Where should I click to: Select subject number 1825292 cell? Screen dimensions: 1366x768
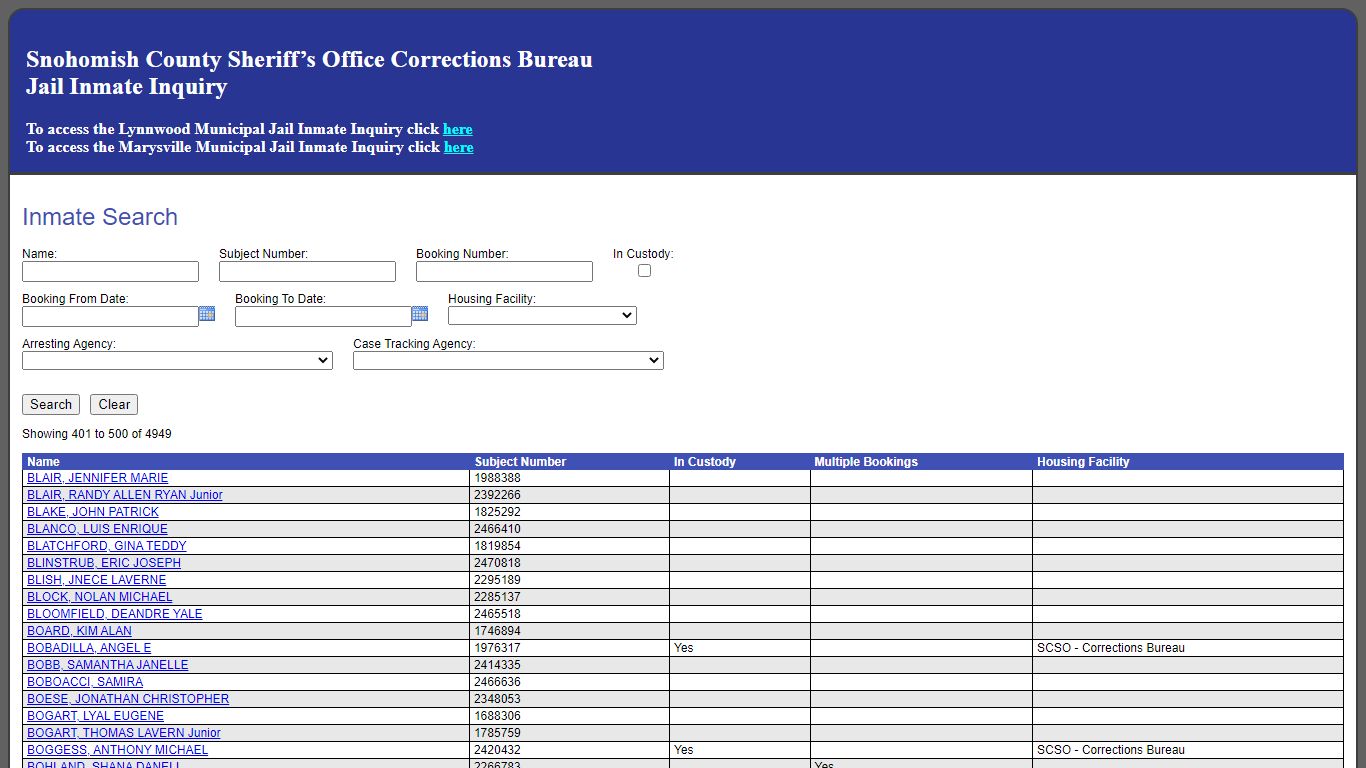pos(570,512)
